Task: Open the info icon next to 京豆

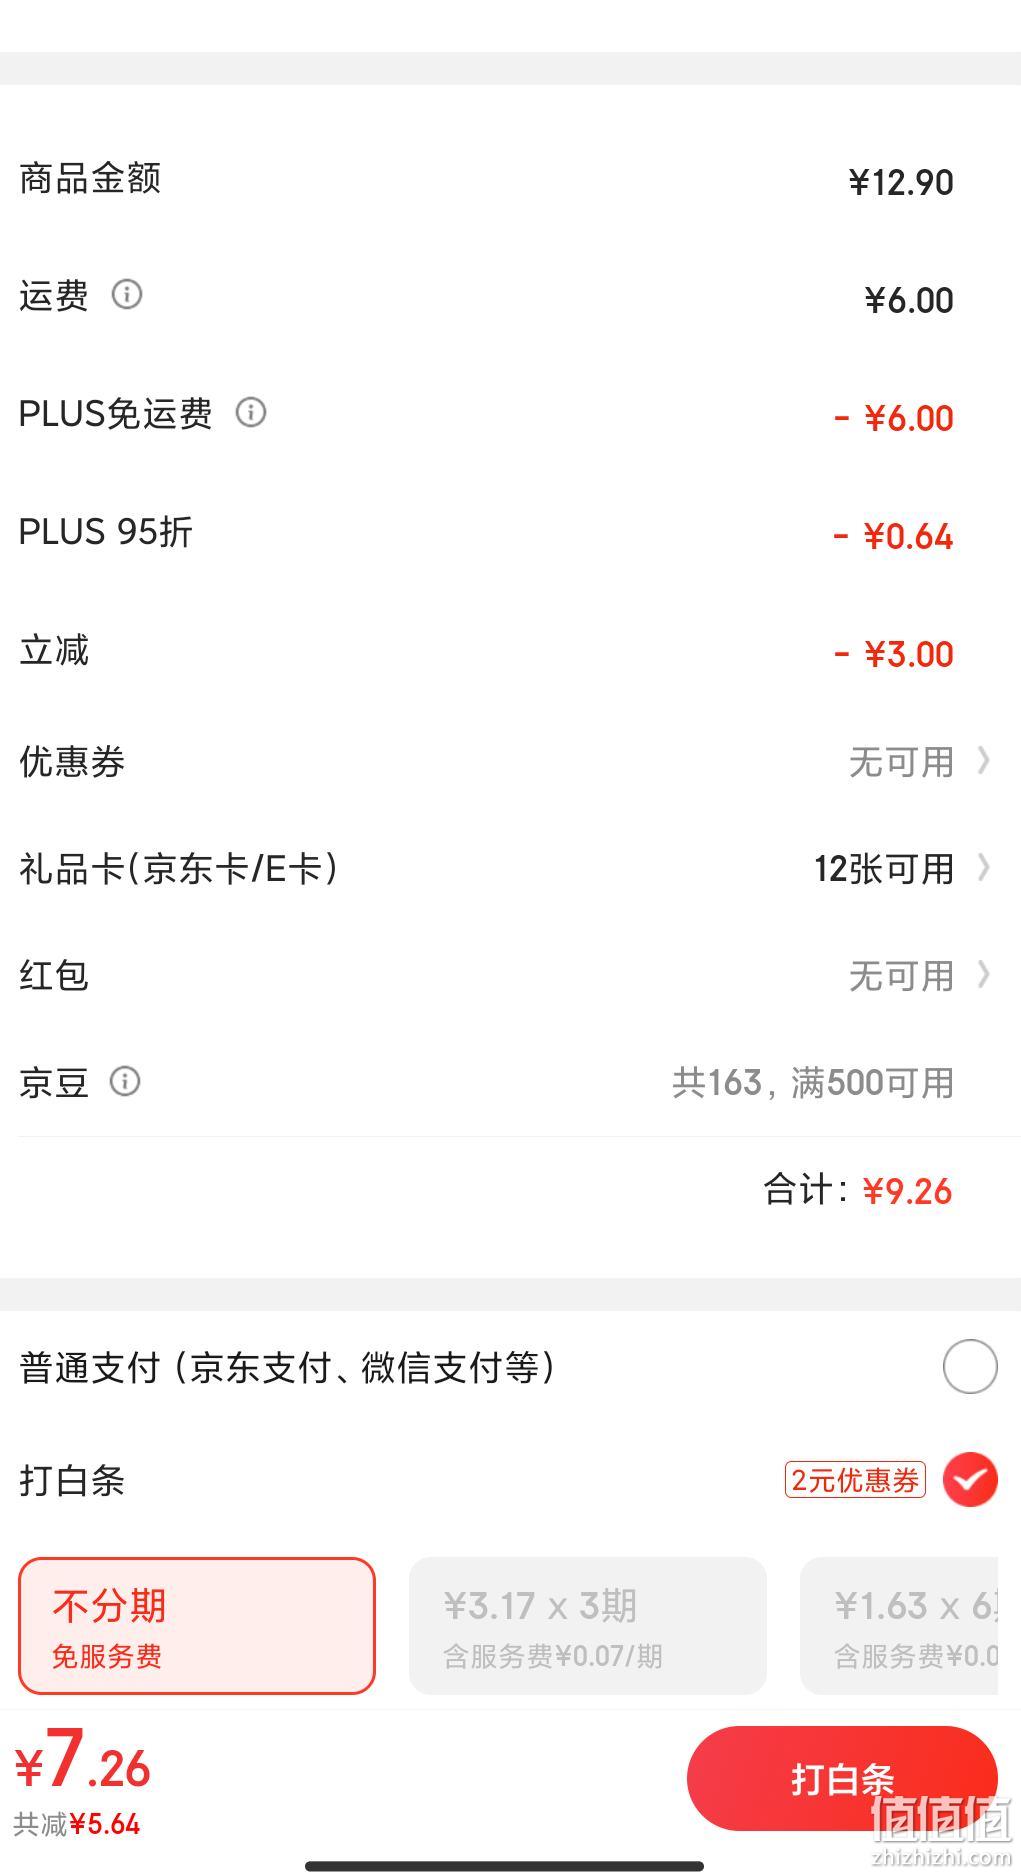Action: 125,1081
